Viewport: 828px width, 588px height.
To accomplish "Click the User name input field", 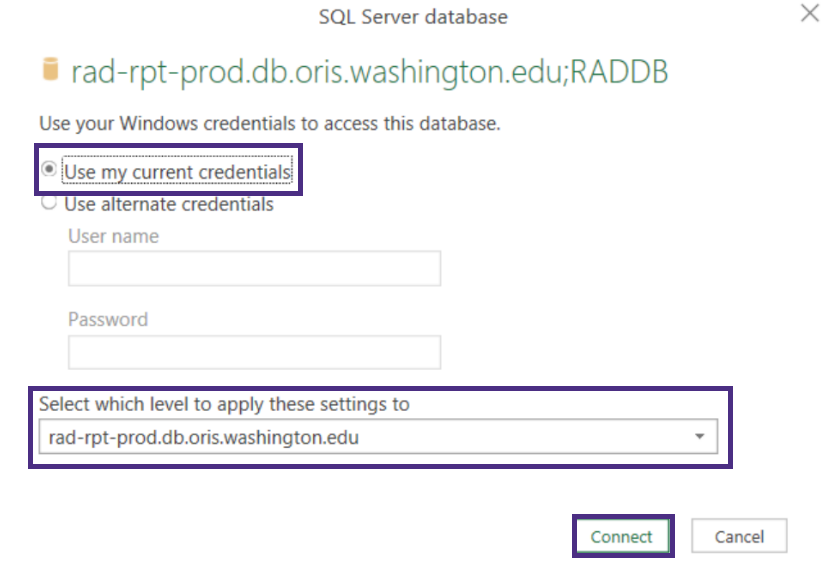I will coord(254,269).
